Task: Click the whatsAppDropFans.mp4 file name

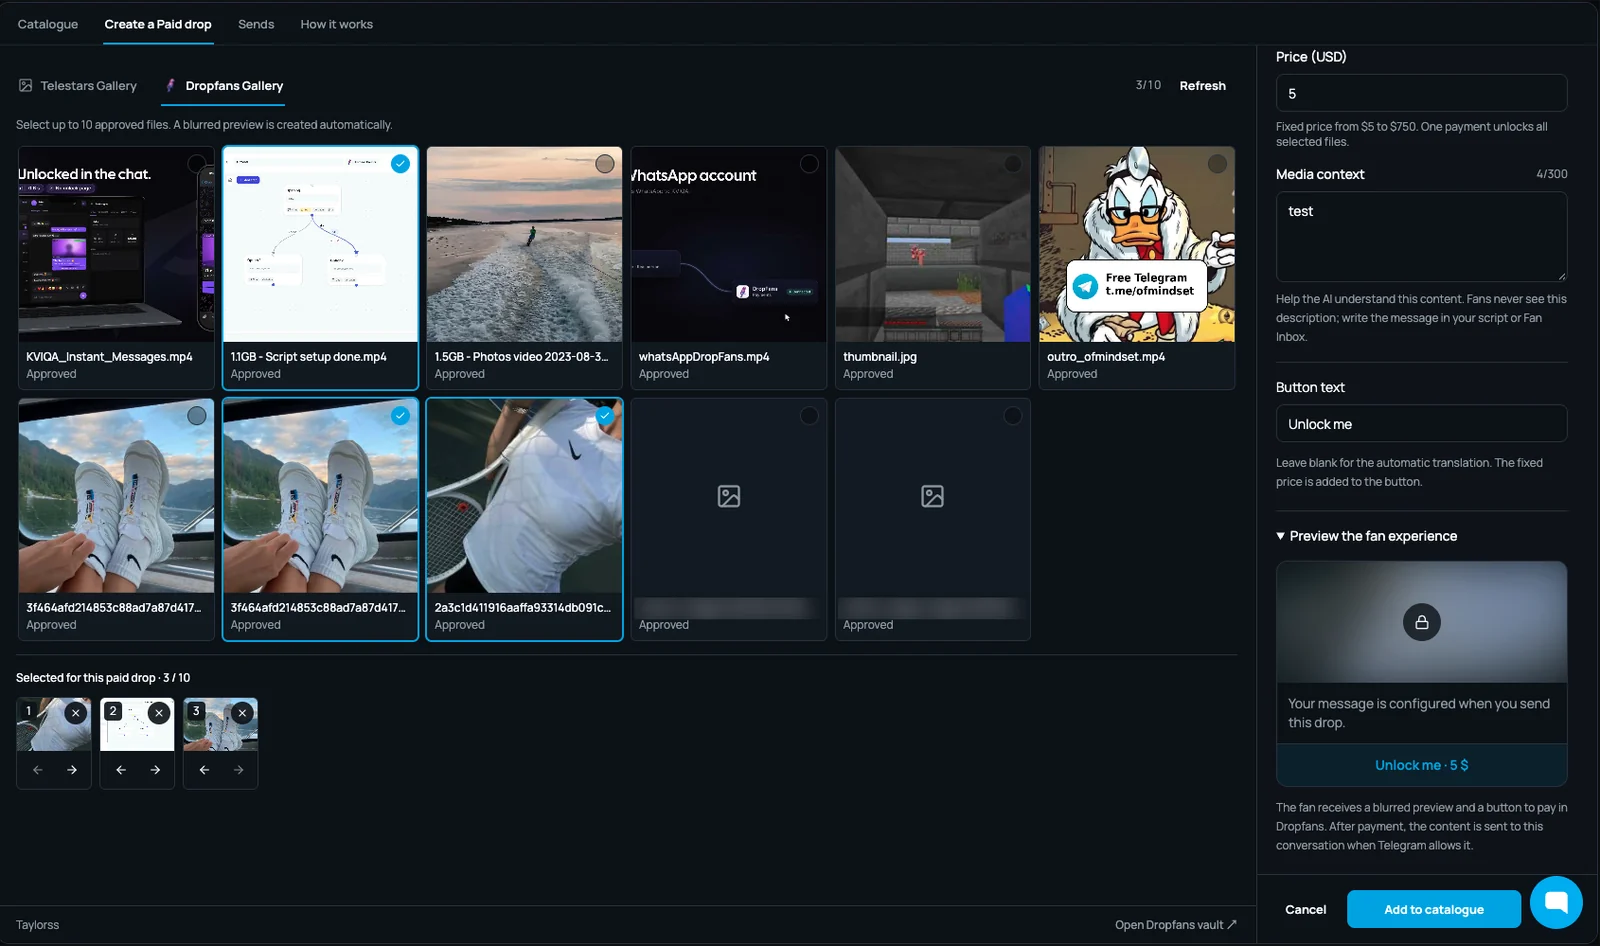Action: click(x=704, y=357)
